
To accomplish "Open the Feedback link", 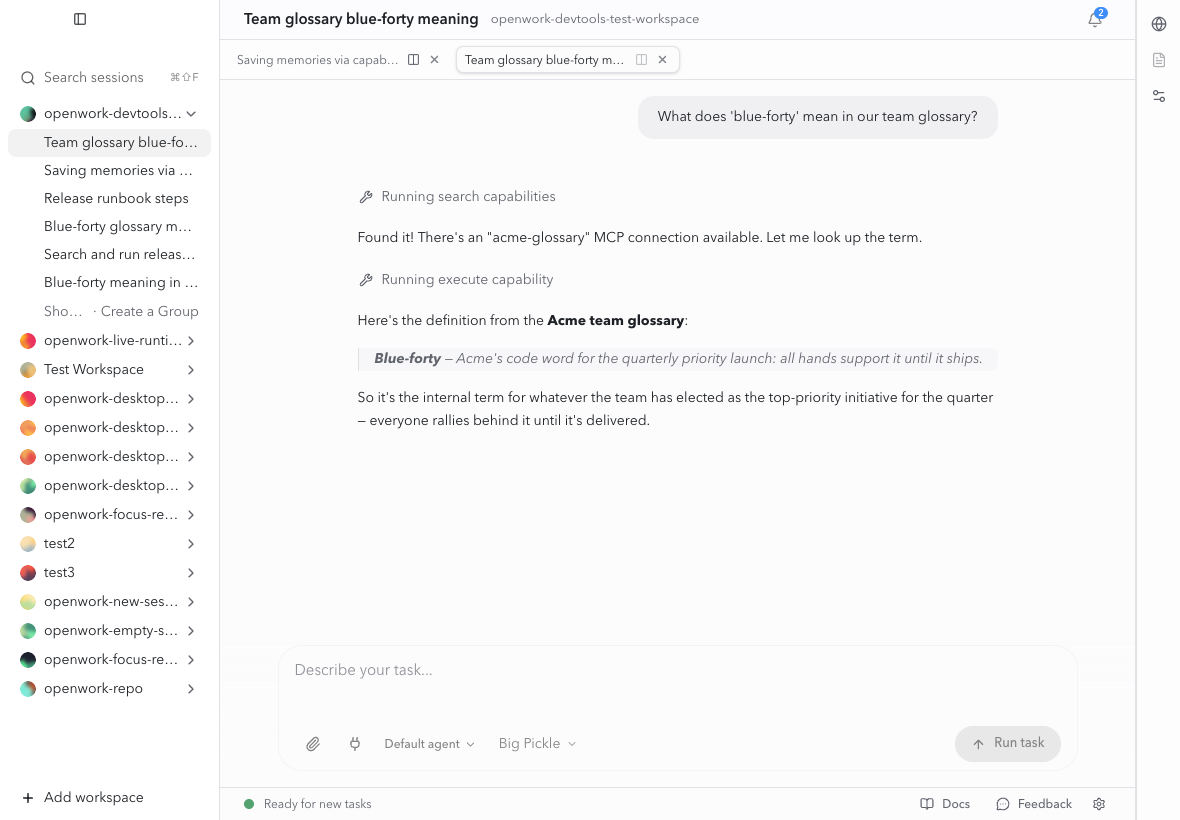I will tap(1034, 804).
